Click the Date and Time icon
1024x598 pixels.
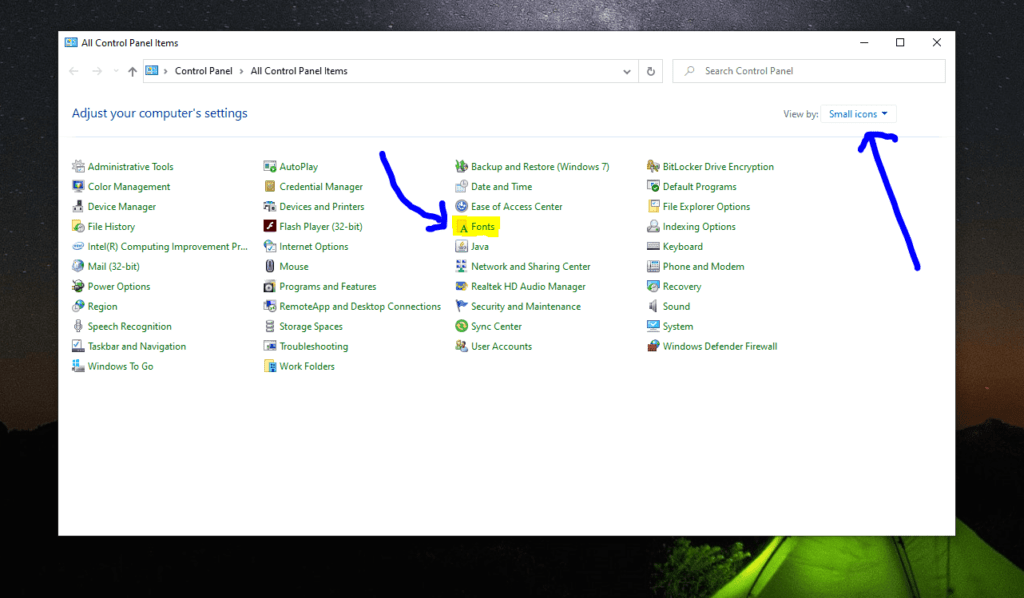pos(461,186)
